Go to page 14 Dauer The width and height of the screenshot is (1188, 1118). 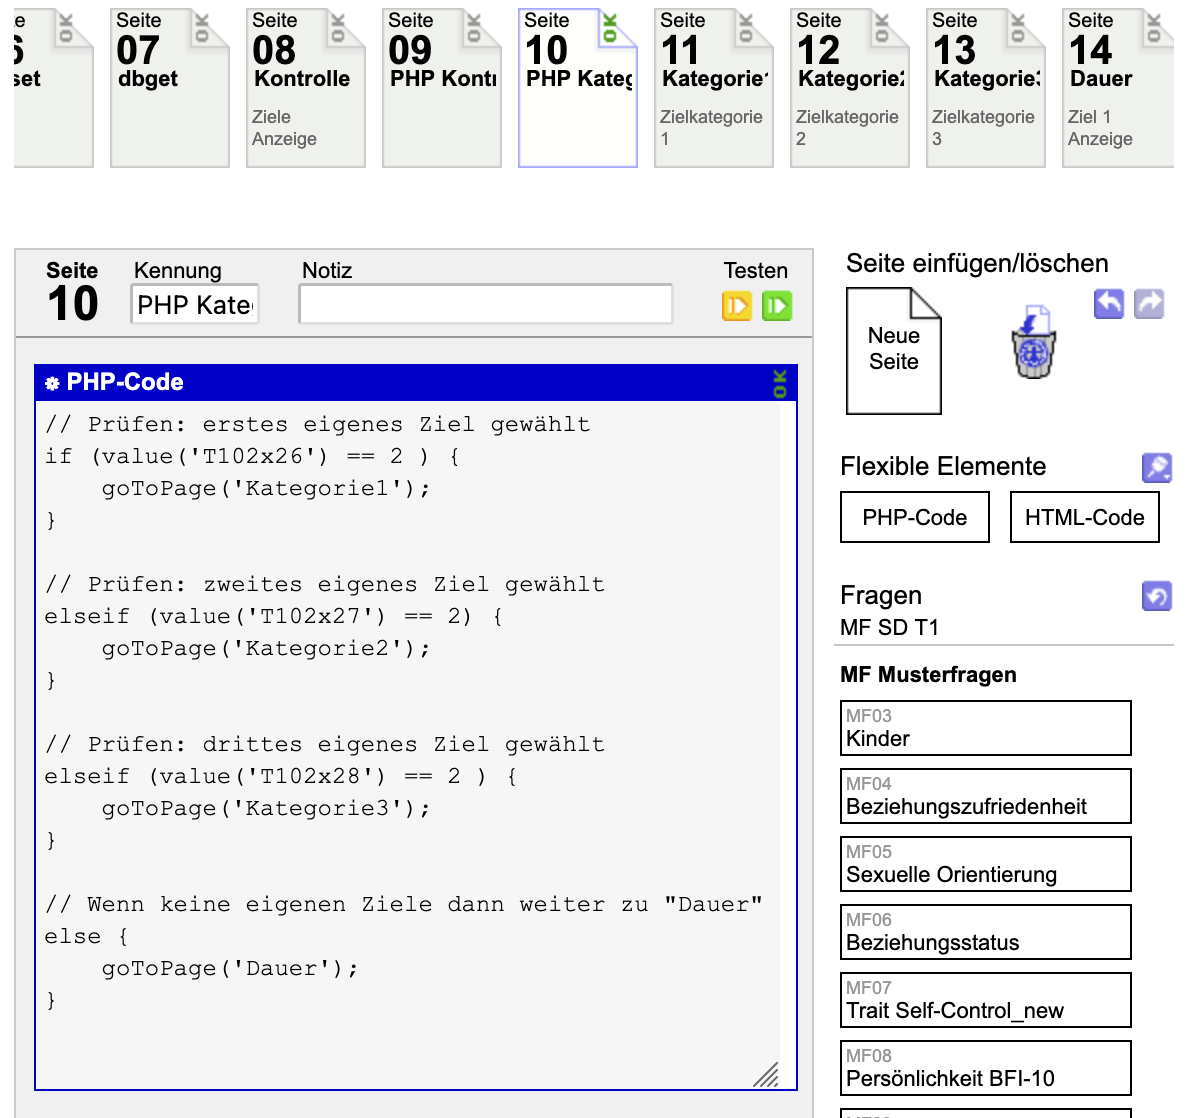(1117, 88)
